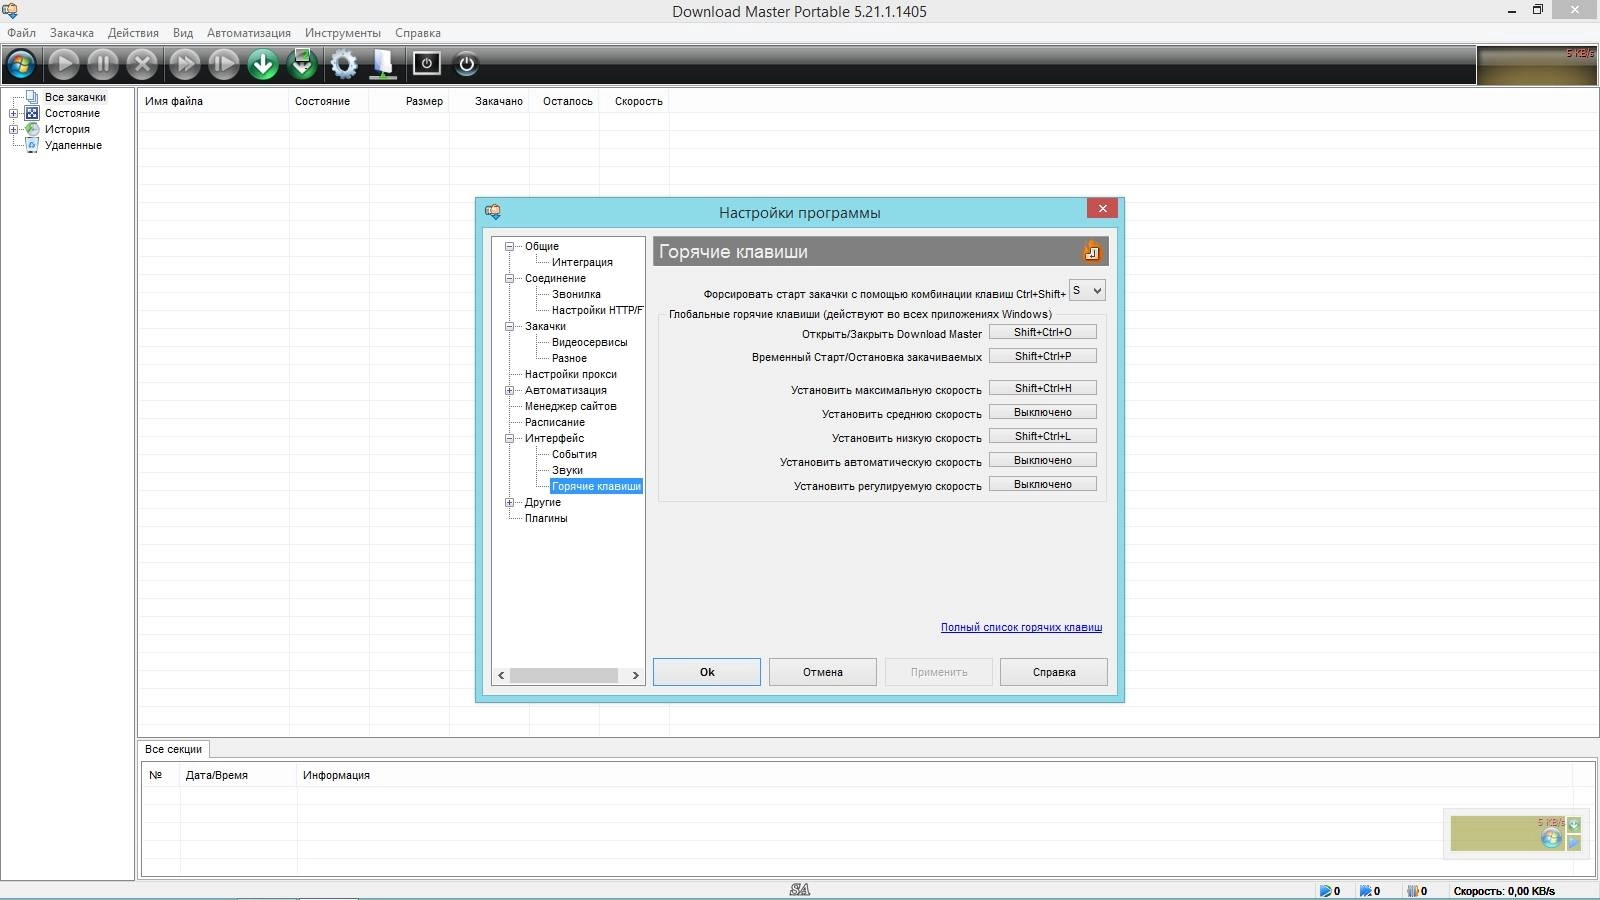The image size is (1600, 900).
Task: Confirm settings with the Ok button
Action: click(x=707, y=672)
